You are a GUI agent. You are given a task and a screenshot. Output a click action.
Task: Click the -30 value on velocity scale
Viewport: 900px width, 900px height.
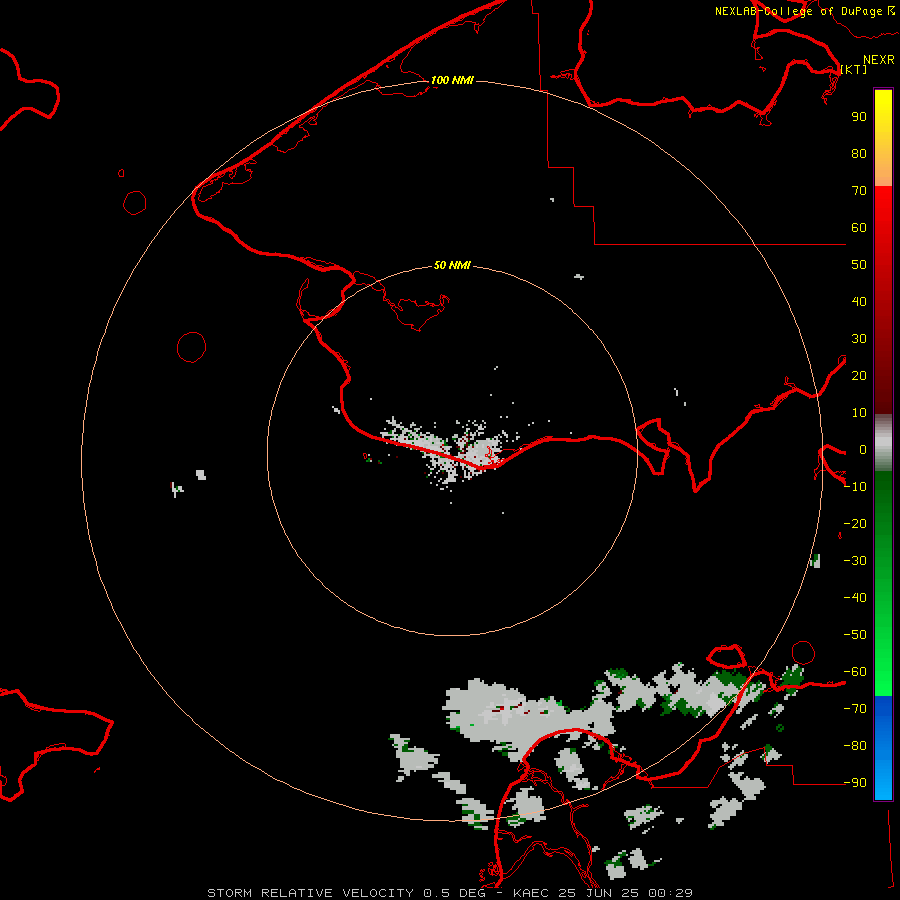[855, 561]
